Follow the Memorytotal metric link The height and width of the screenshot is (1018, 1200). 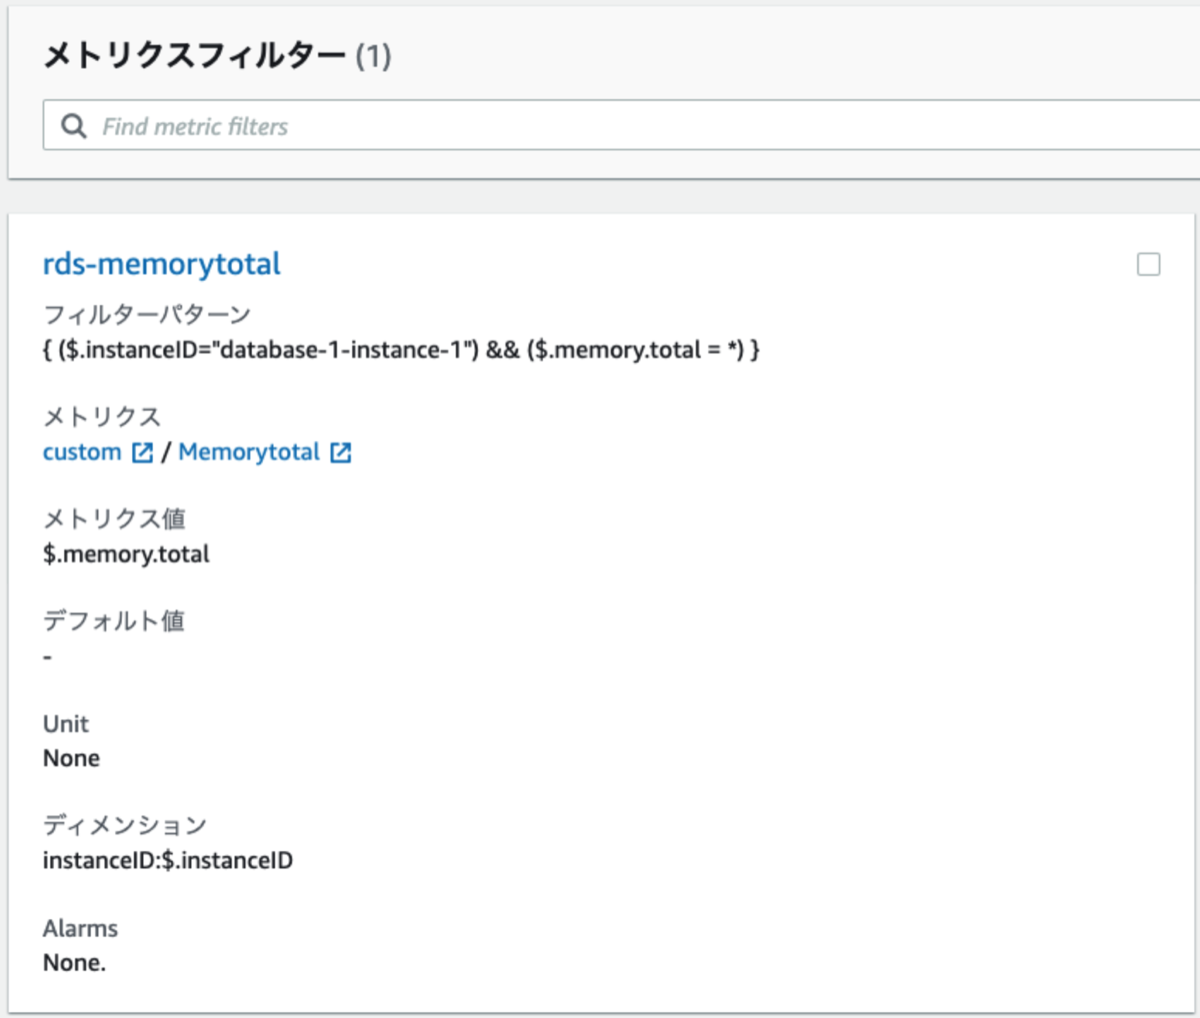[248, 452]
